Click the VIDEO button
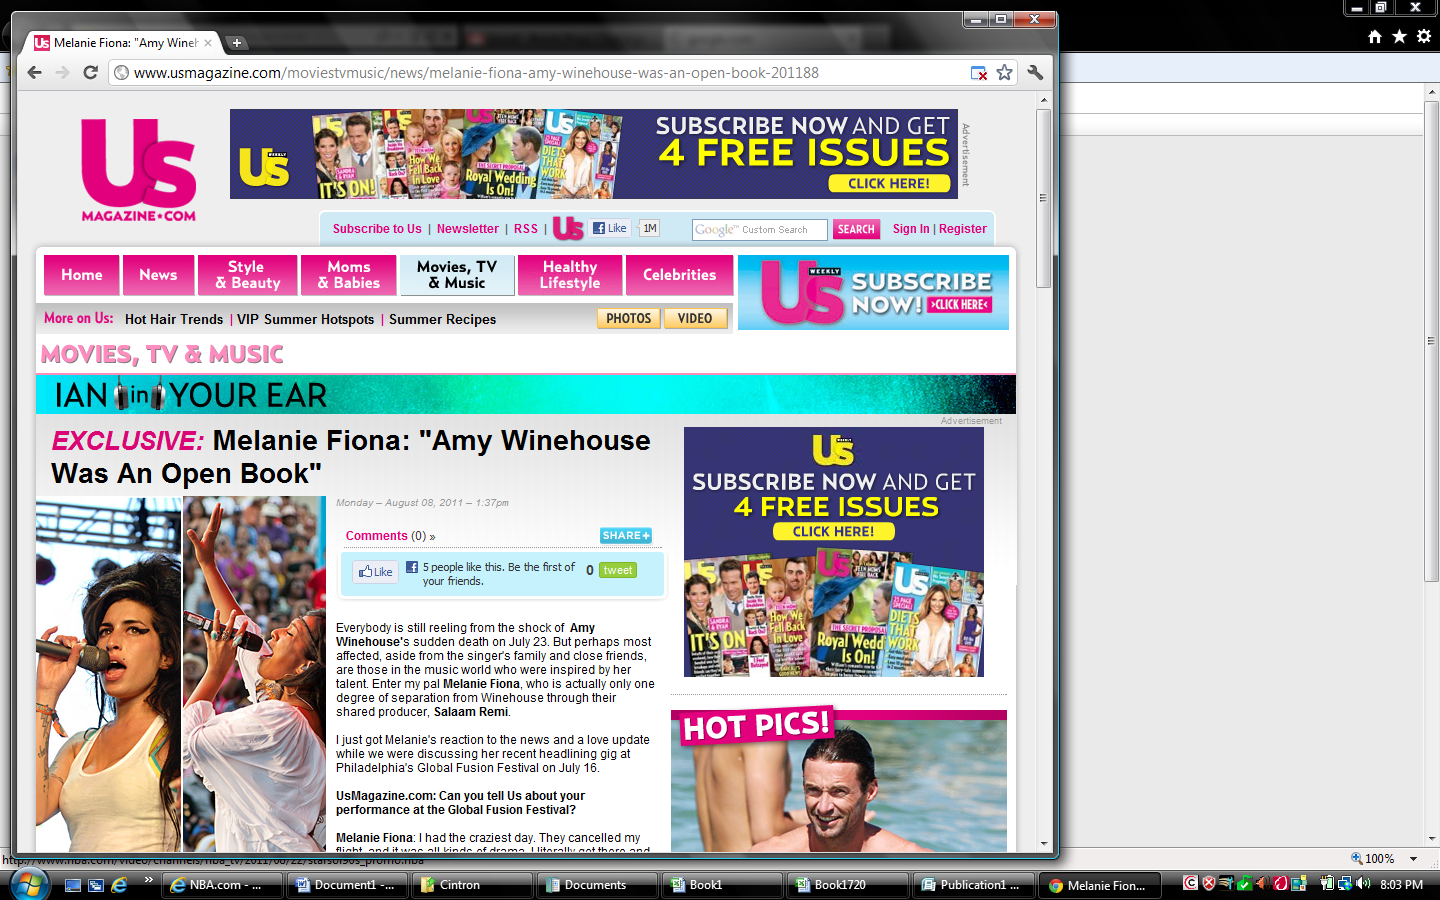1440x900 pixels. [695, 318]
